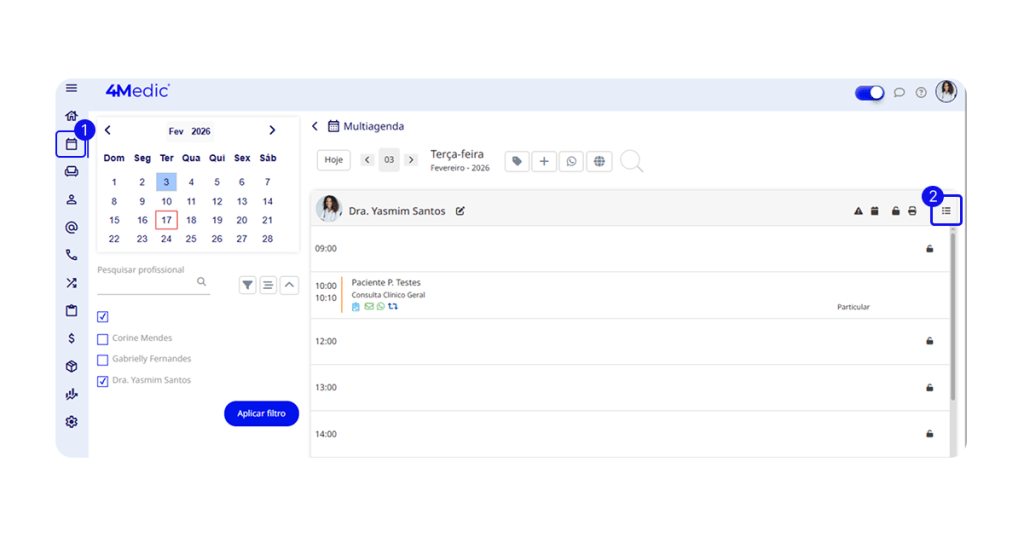Open the list view icon for agenda
Viewport: 1024px width, 537px height.
[x=946, y=210]
